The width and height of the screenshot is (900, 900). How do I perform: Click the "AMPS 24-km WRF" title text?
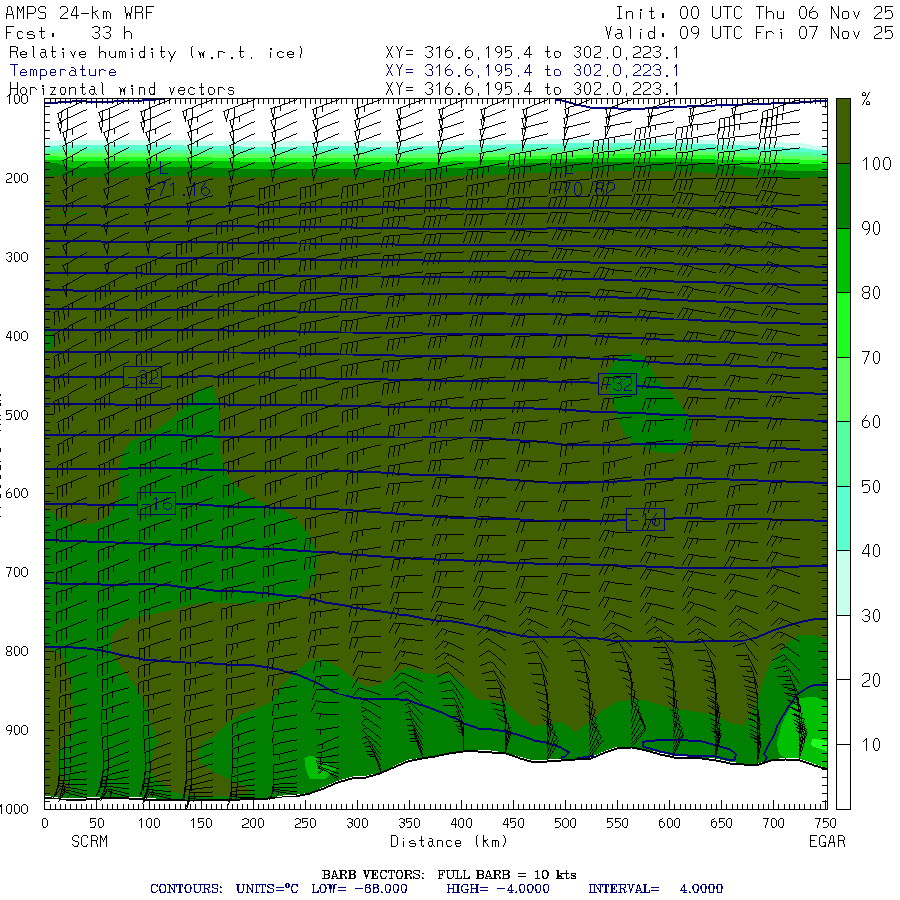tap(79, 13)
